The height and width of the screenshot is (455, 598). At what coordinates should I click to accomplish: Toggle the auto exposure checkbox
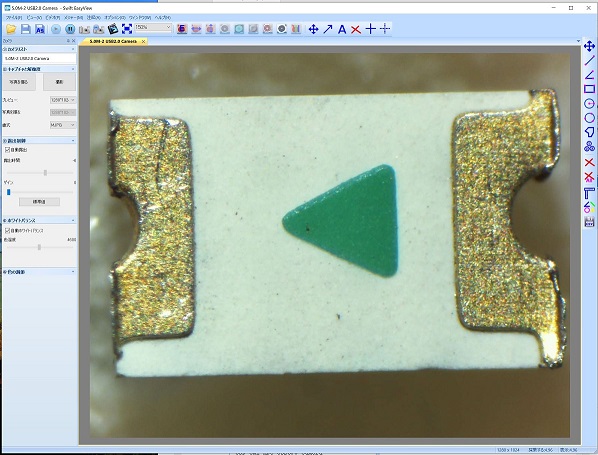tap(7, 150)
